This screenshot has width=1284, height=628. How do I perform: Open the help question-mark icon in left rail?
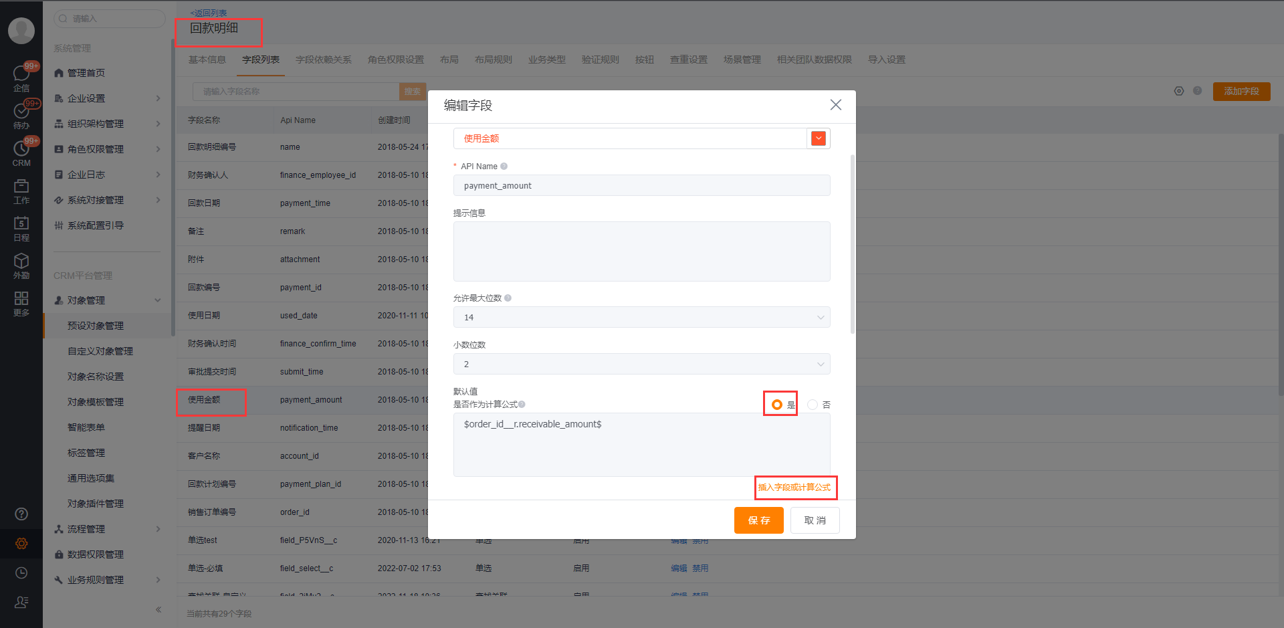point(21,514)
